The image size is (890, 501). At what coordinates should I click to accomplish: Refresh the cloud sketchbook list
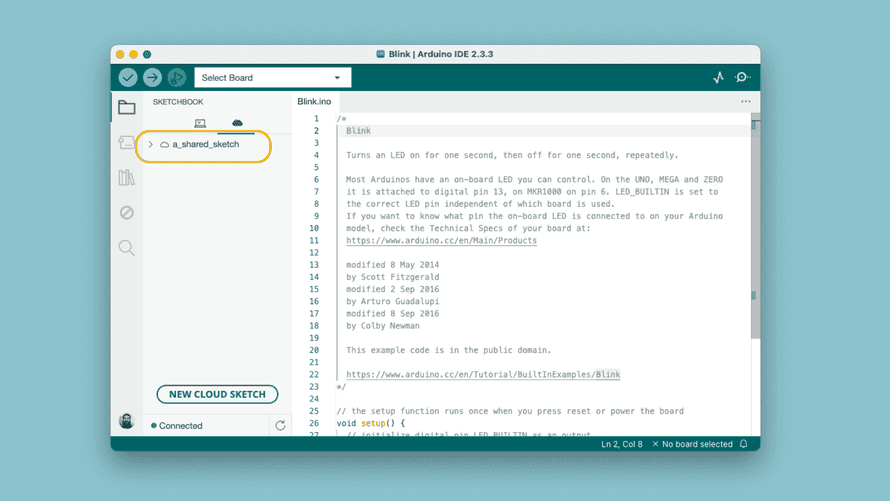[x=280, y=425]
